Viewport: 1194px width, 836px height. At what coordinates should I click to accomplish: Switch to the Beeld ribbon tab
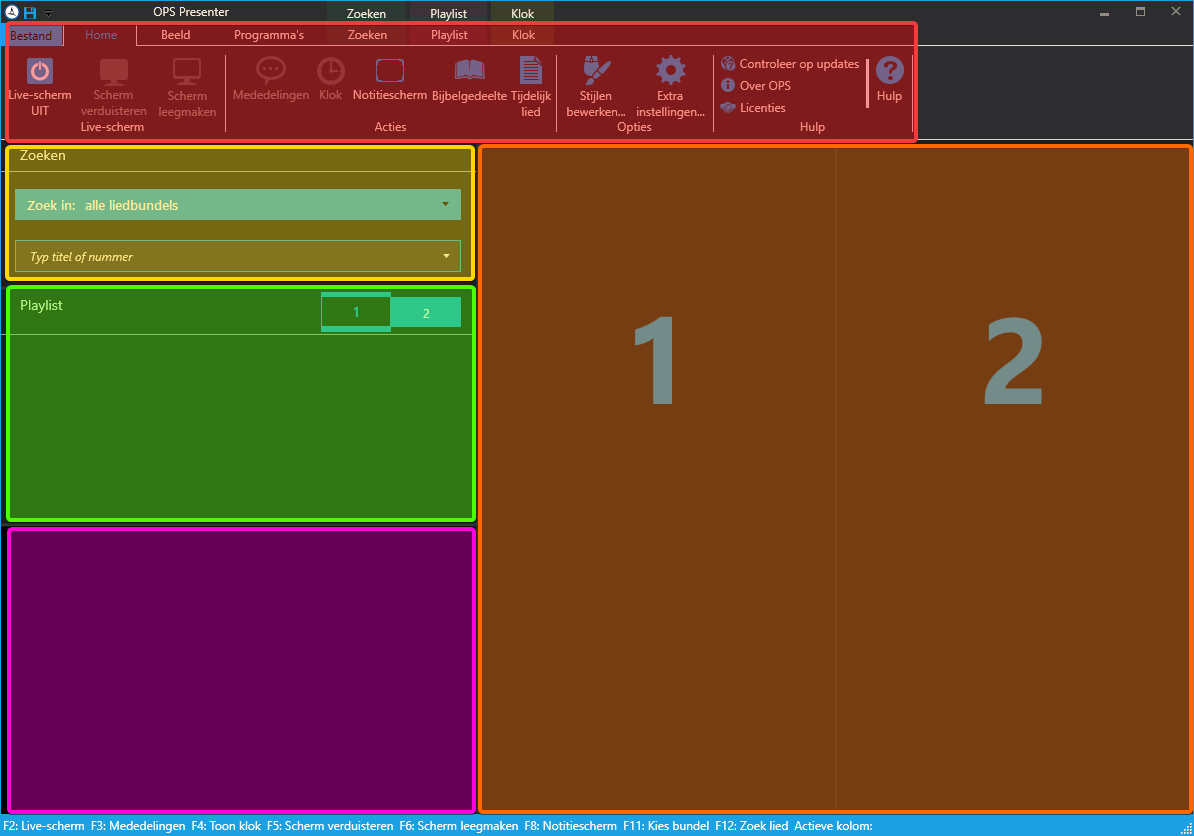click(x=176, y=35)
